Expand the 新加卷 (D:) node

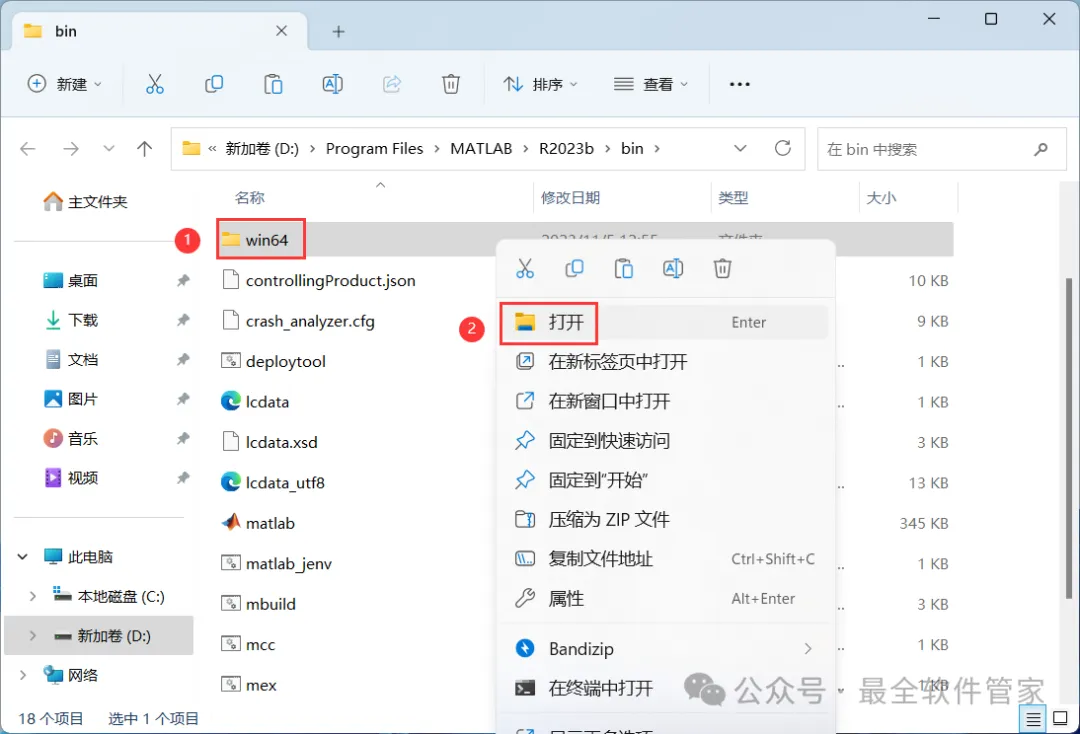32,636
